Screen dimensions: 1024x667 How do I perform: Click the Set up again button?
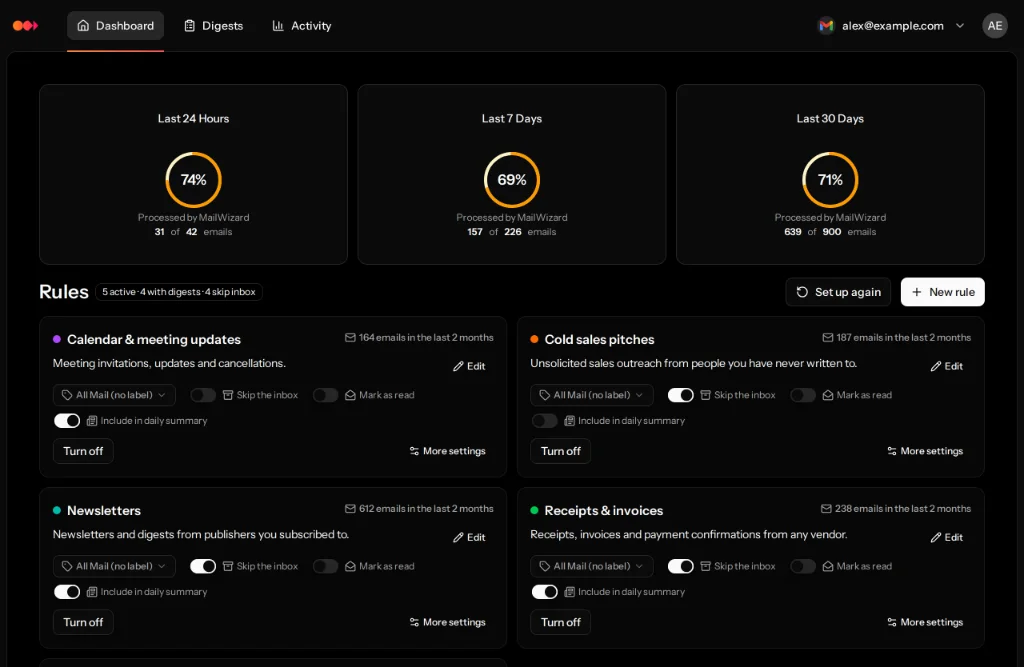click(x=839, y=292)
